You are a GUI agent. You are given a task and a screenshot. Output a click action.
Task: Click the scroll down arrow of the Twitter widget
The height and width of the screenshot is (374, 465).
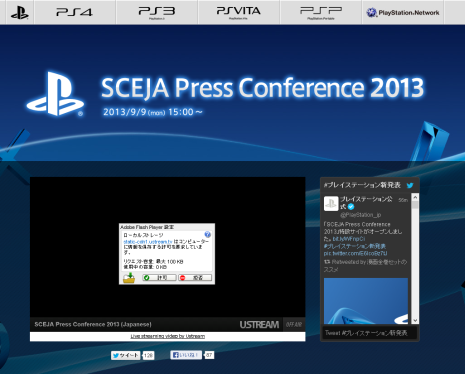415,320
